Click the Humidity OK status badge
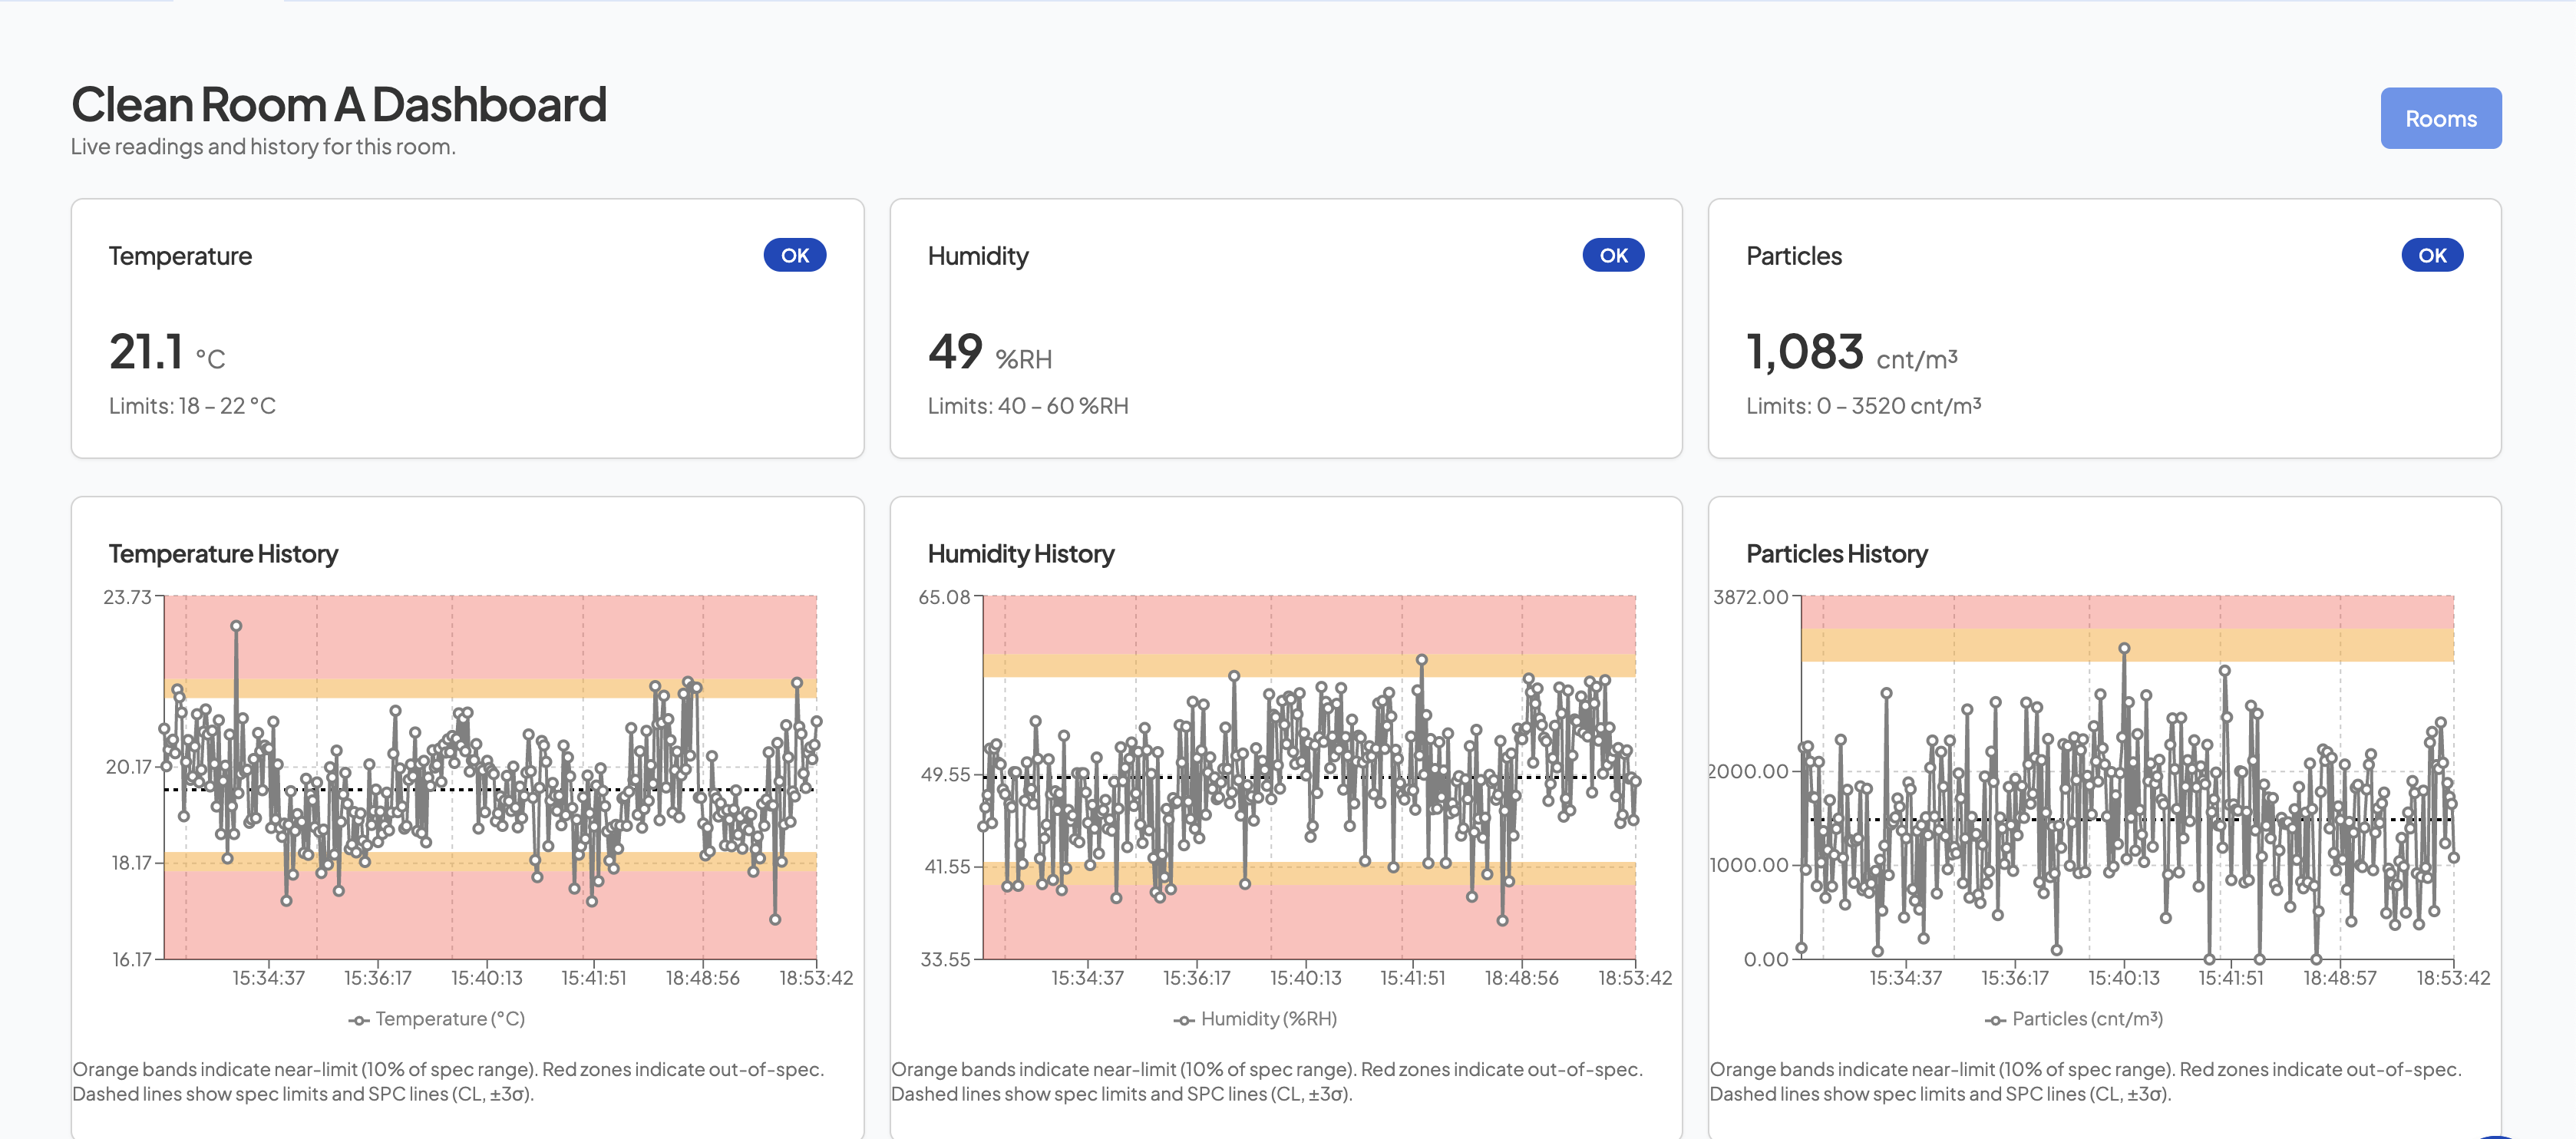Screen dimensions: 2576x1139 1612,255
